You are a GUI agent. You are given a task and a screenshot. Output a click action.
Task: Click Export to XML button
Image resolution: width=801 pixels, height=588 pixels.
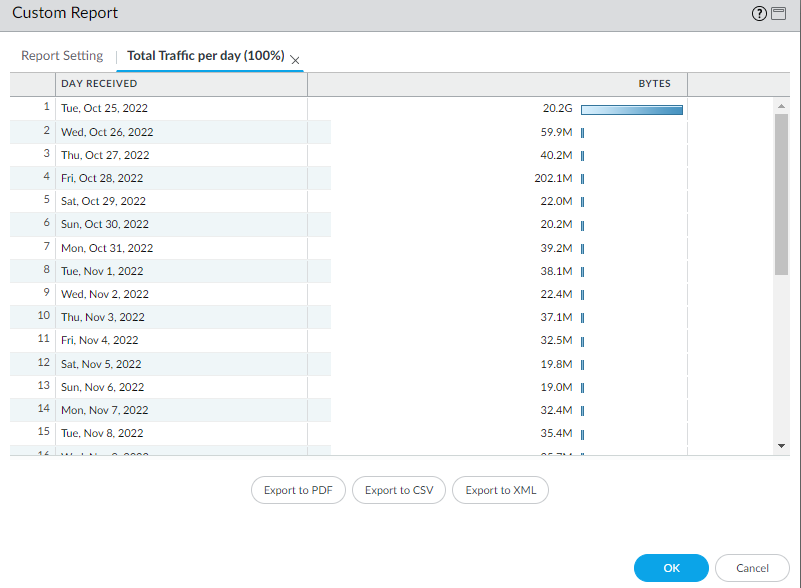[501, 490]
